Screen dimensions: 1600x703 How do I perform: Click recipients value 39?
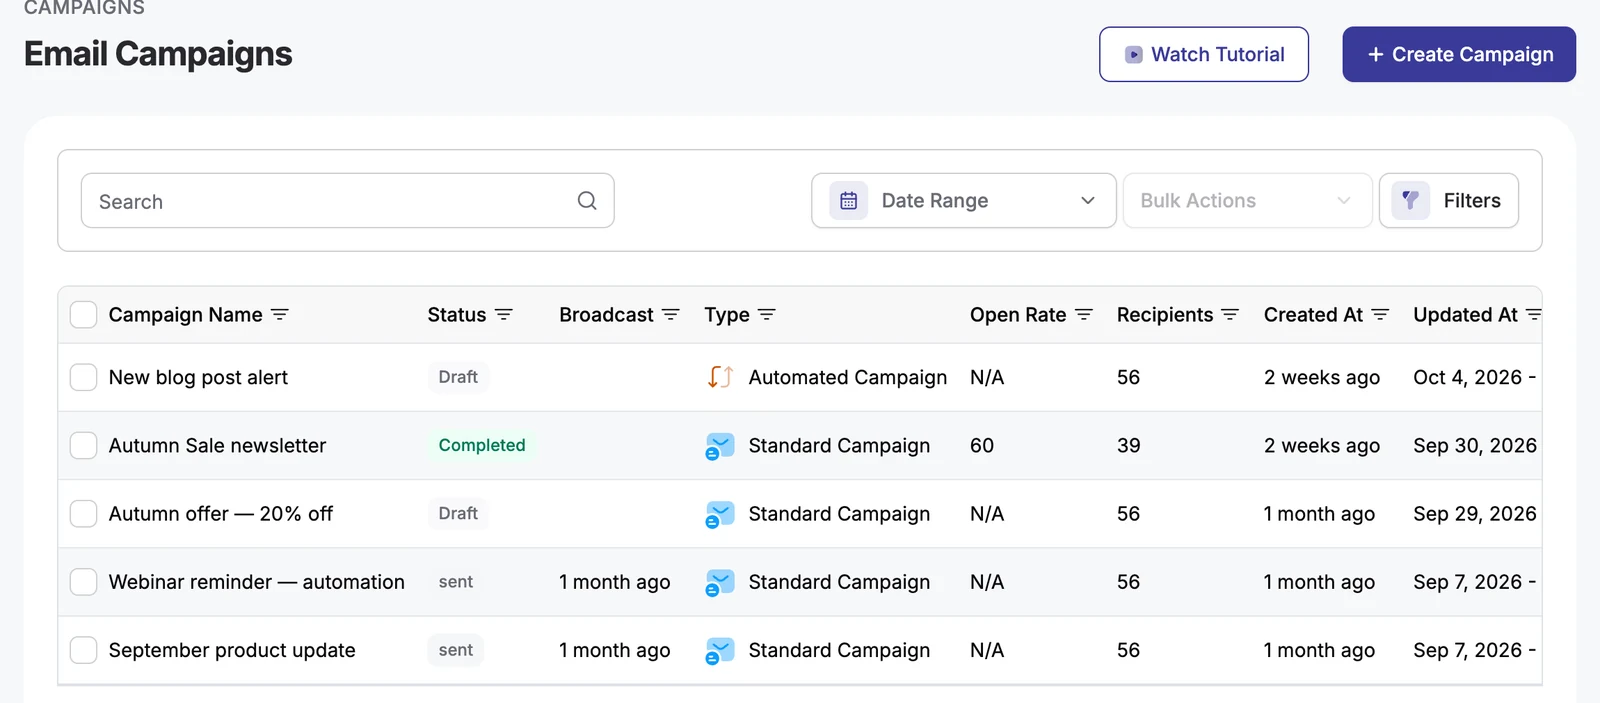[x=1129, y=446]
